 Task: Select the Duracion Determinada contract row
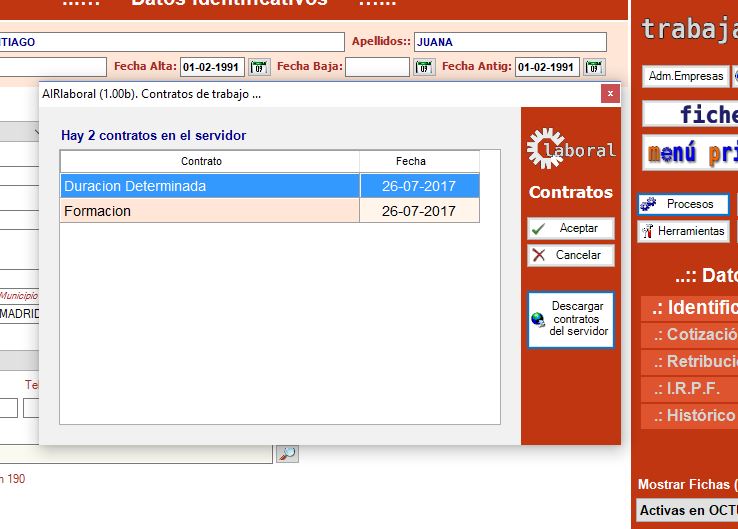click(210, 186)
